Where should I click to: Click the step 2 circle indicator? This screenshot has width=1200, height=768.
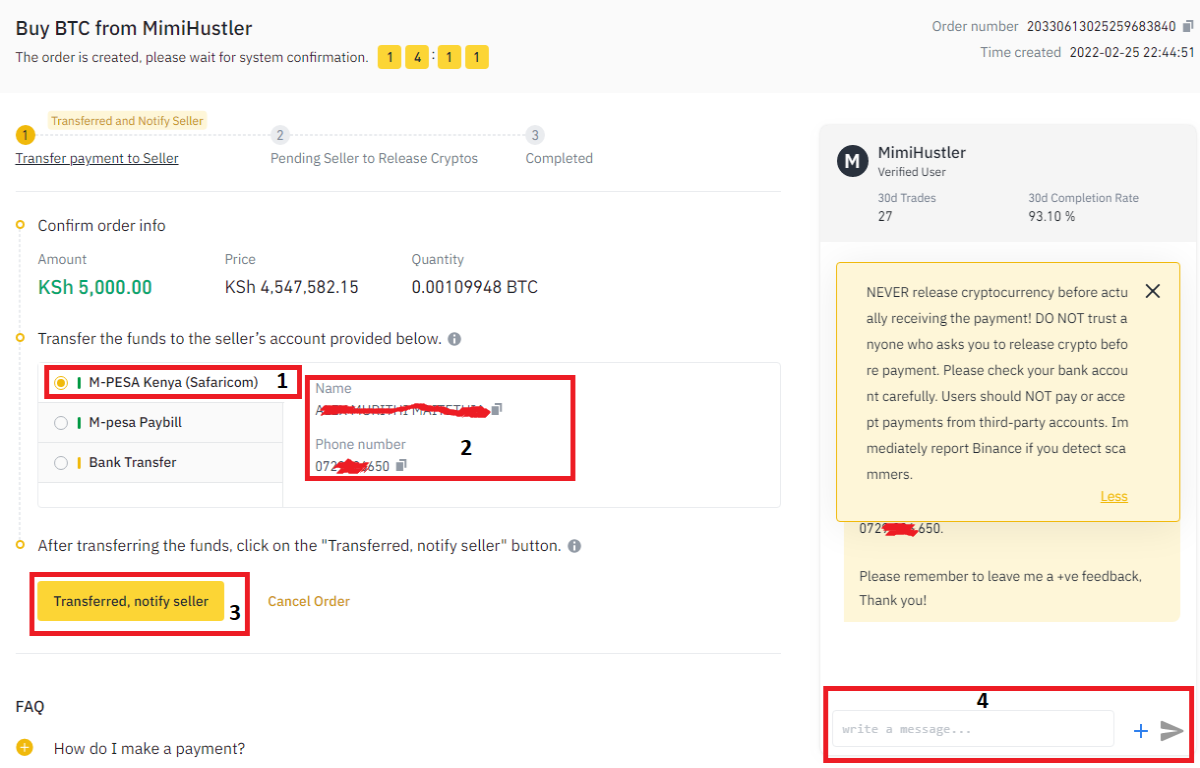[x=280, y=135]
